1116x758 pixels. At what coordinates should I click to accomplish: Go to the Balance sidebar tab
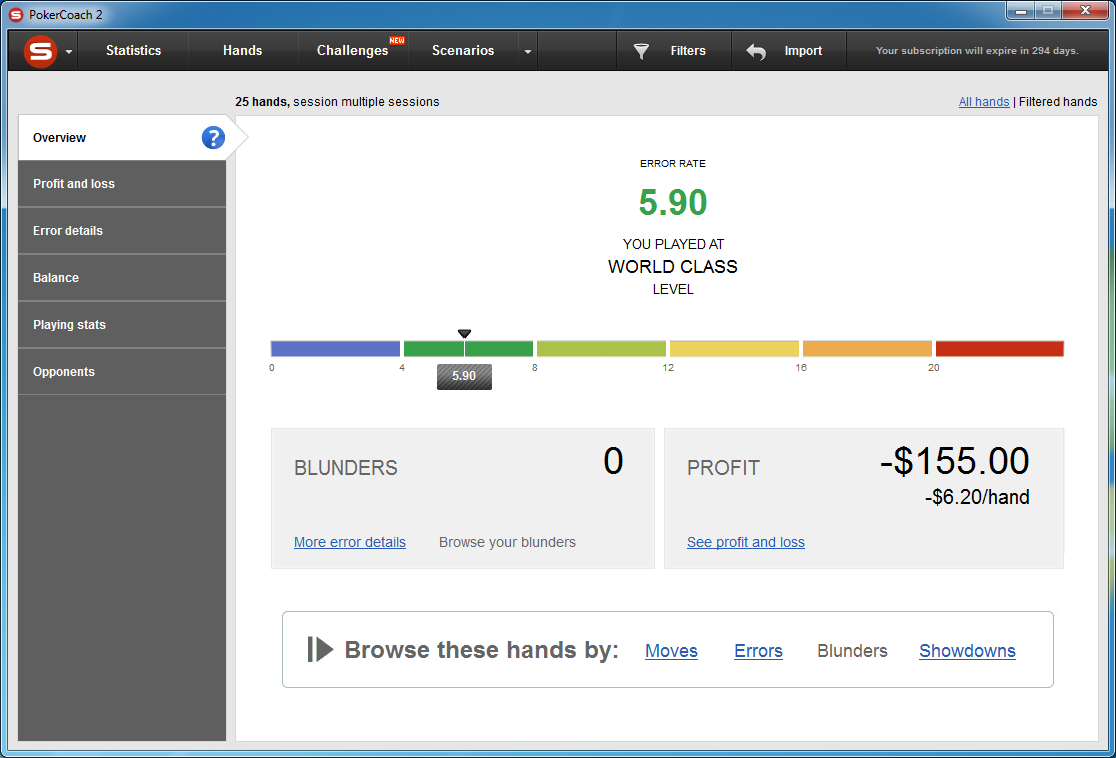coord(122,278)
